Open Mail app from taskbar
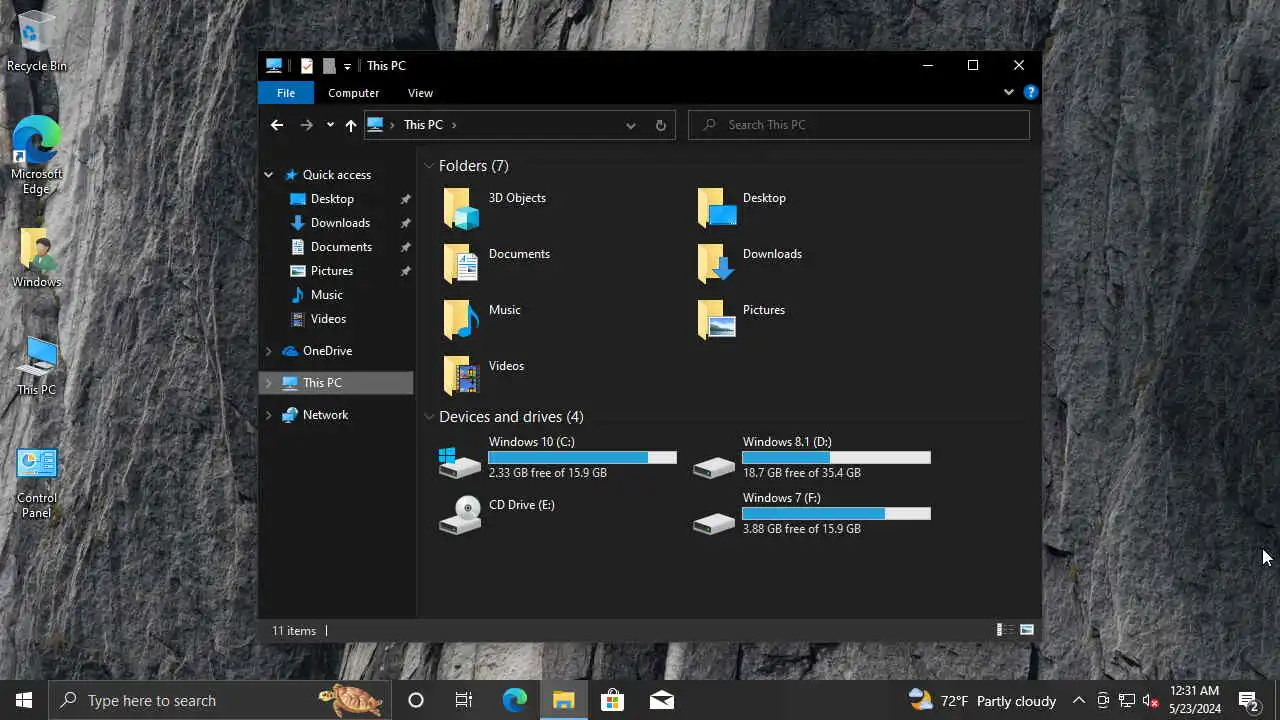 [x=661, y=700]
